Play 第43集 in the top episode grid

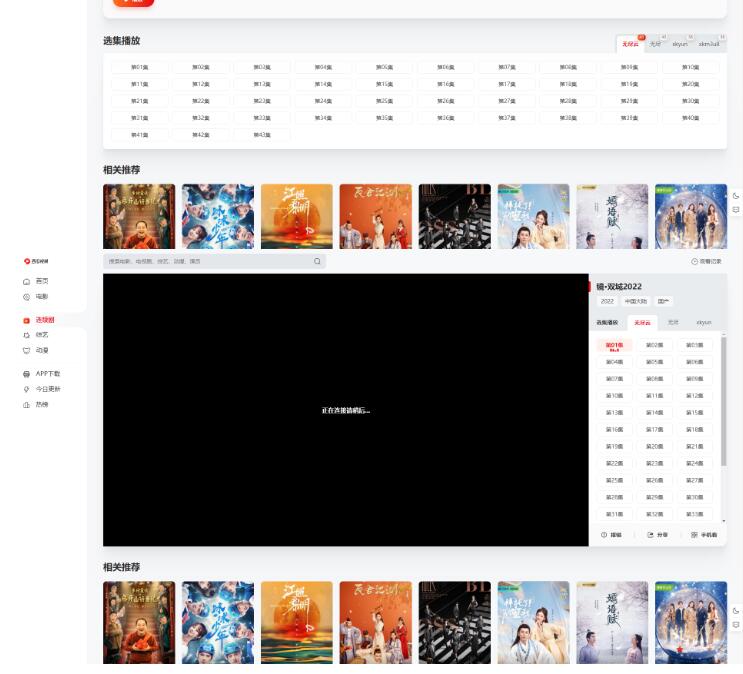(262, 135)
